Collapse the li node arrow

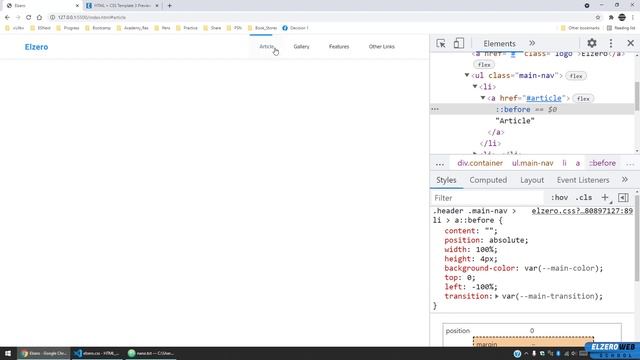[x=475, y=87]
